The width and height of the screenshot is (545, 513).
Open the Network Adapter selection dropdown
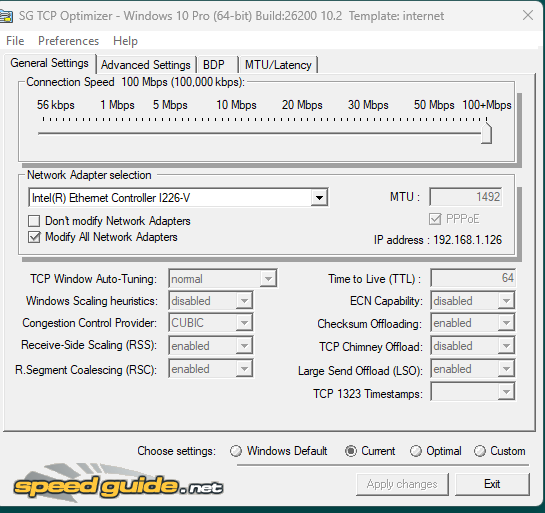319,198
